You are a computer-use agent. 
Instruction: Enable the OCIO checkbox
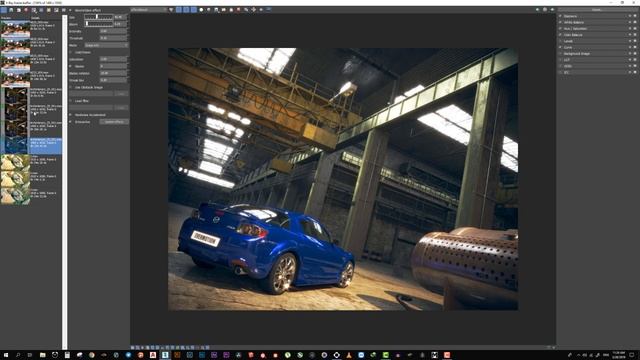pyautogui.click(x=560, y=66)
